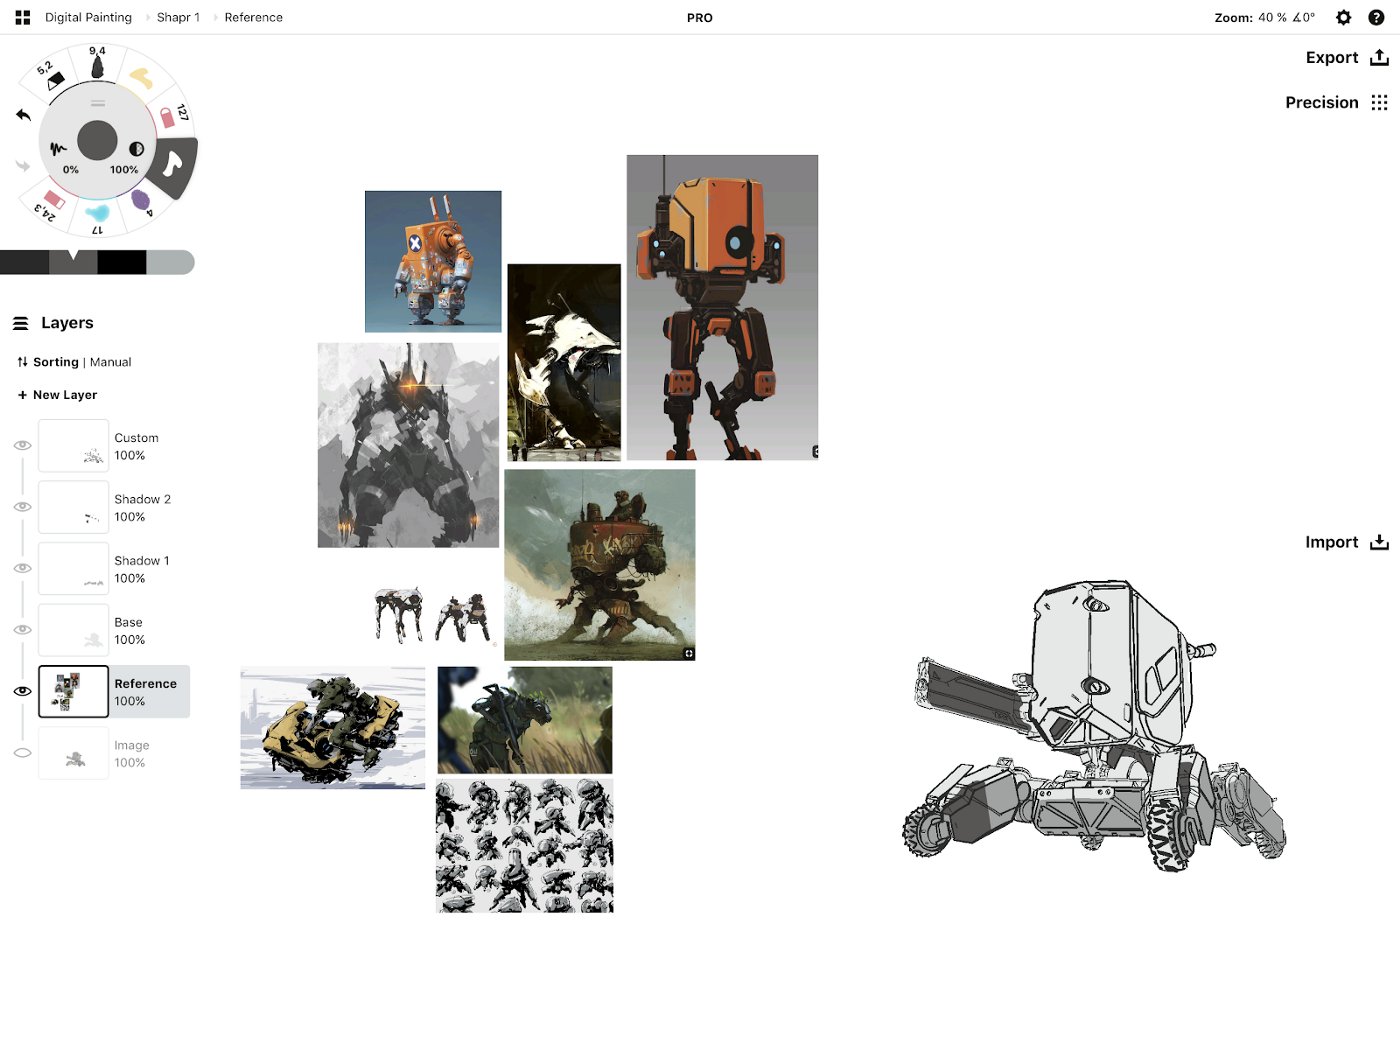This screenshot has height=1049, width=1400.
Task: Toggle visibility of the Shadow 2 layer
Action: click(22, 507)
